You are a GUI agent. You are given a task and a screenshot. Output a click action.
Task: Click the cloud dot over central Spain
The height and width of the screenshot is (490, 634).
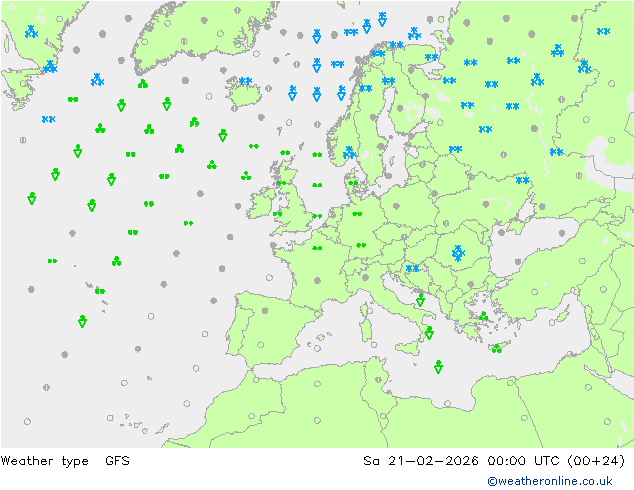tap(265, 310)
